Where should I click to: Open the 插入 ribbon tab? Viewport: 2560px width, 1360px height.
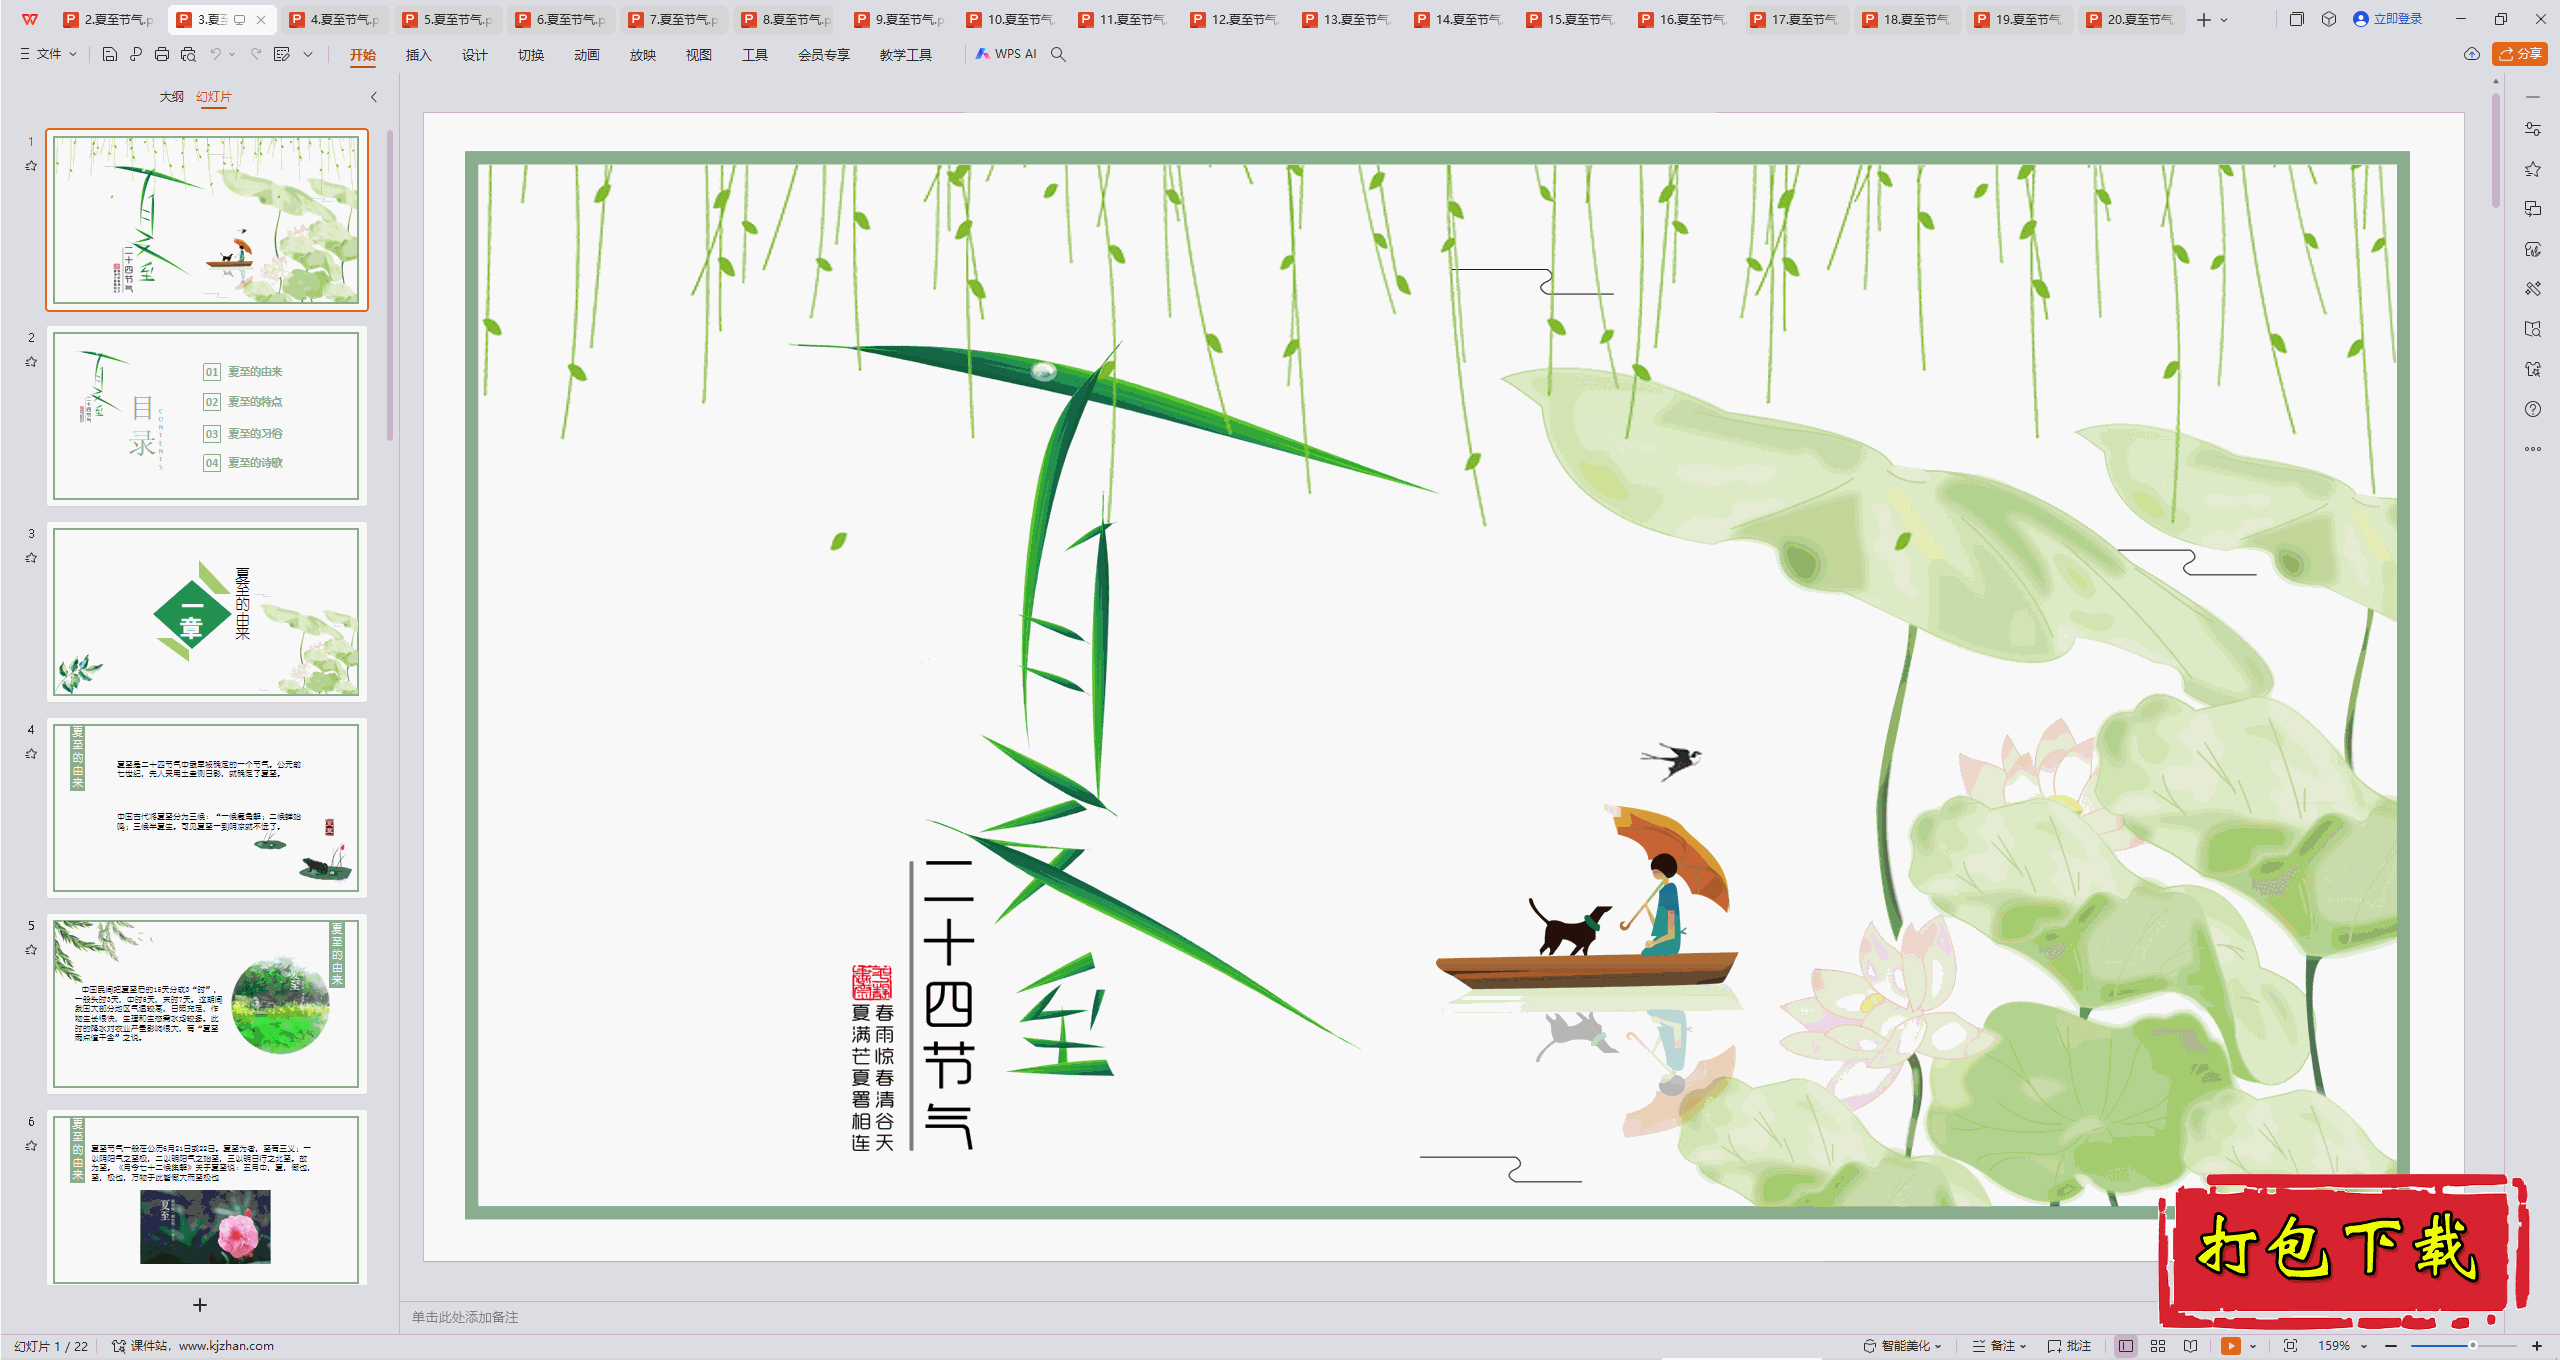418,55
